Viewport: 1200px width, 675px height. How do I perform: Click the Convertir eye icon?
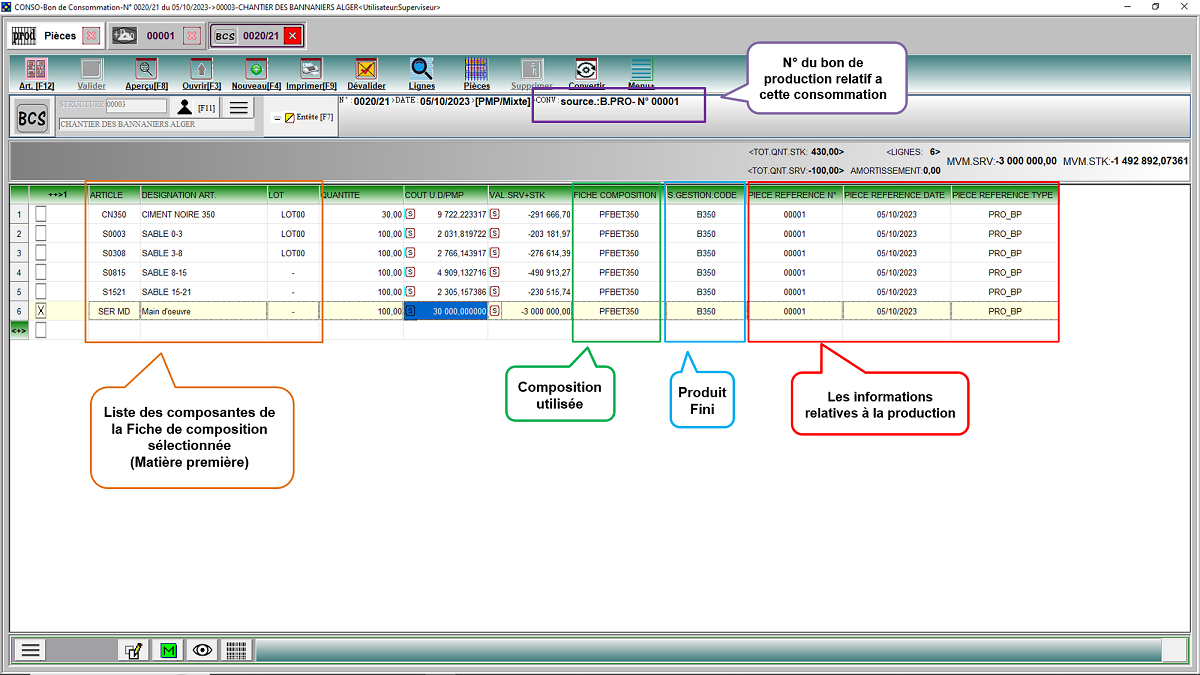[586, 70]
